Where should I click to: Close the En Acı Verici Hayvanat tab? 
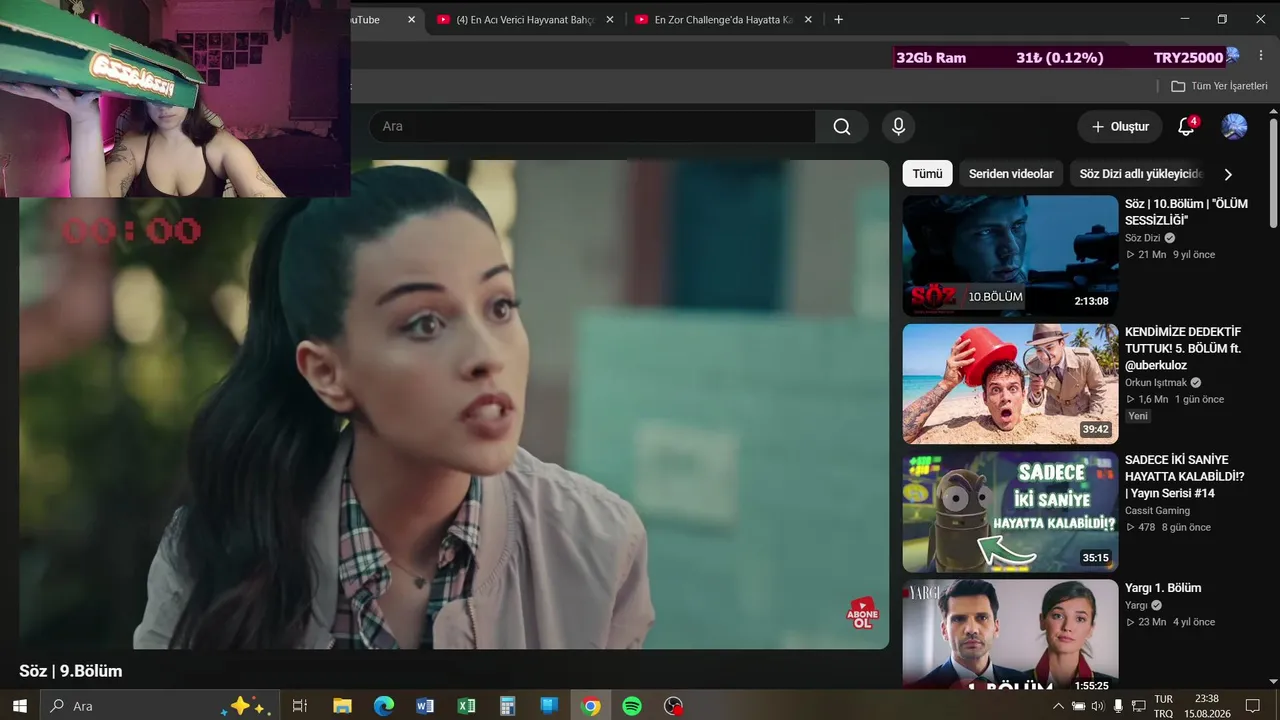(x=610, y=20)
